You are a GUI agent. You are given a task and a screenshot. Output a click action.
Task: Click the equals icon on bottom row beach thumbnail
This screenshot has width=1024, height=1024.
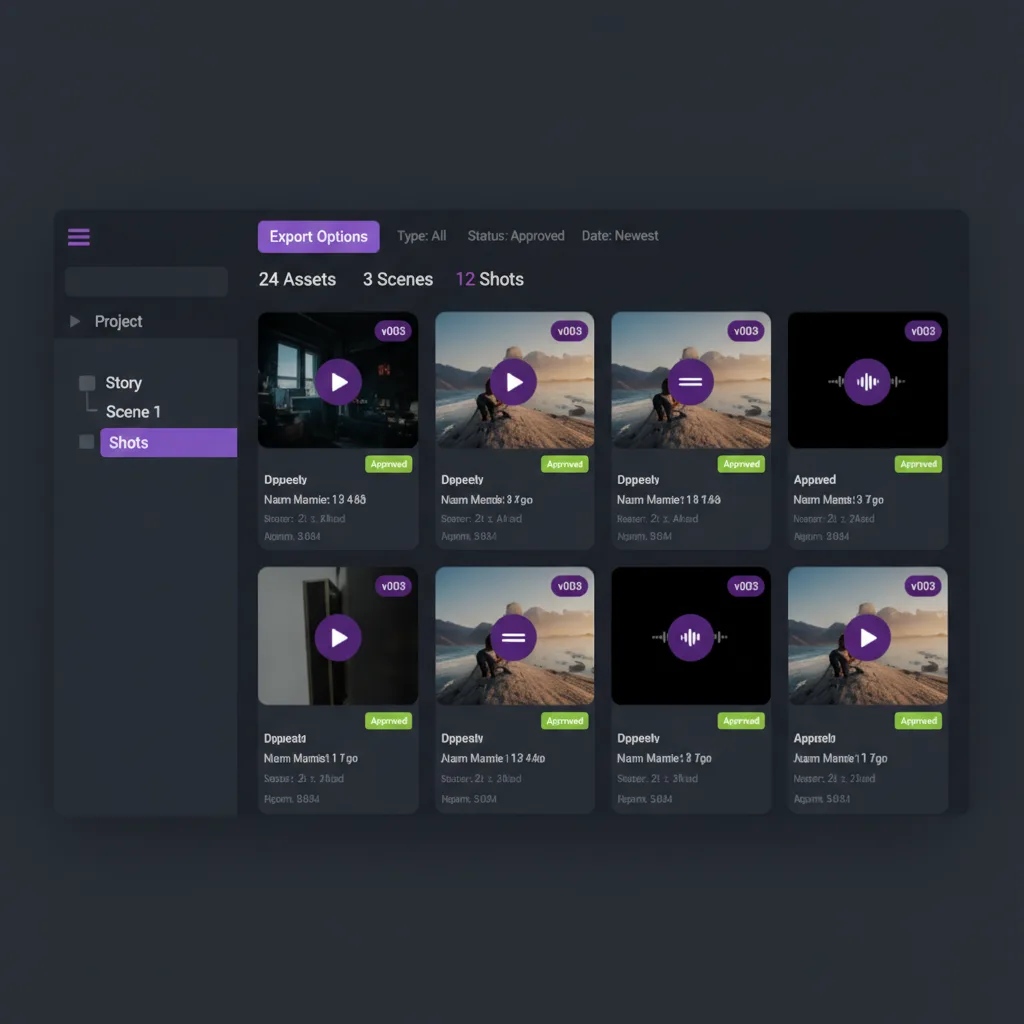click(x=514, y=637)
